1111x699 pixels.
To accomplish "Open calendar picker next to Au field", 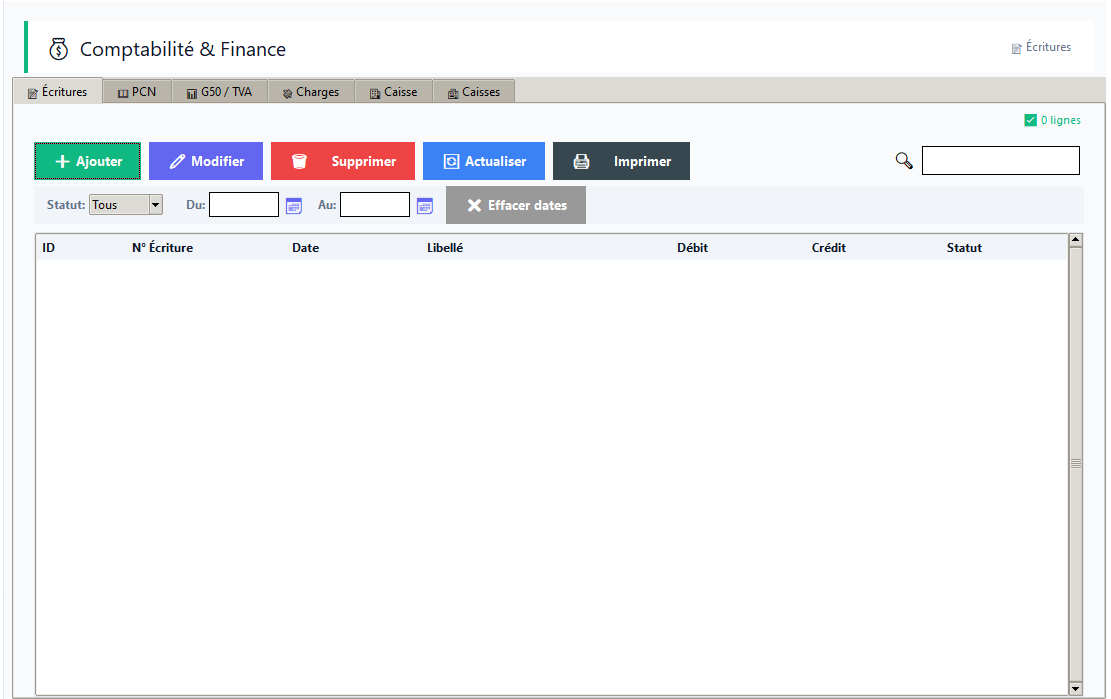I will click(x=424, y=205).
